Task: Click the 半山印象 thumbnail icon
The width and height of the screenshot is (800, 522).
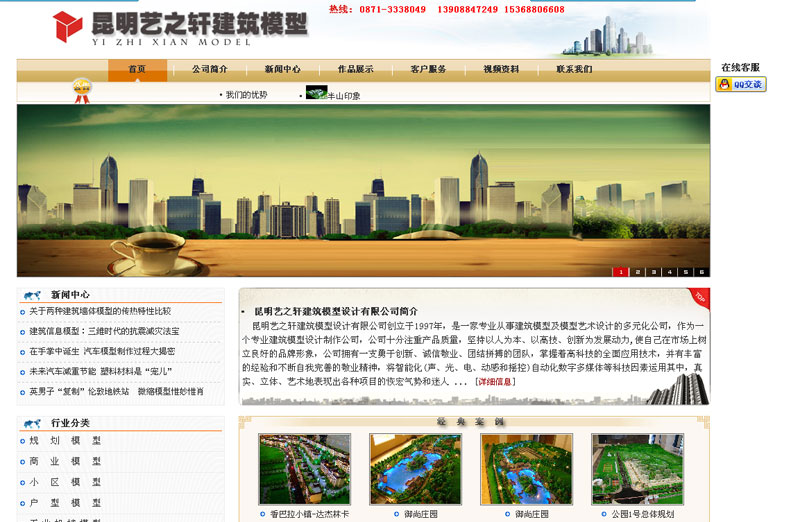Action: click(316, 94)
